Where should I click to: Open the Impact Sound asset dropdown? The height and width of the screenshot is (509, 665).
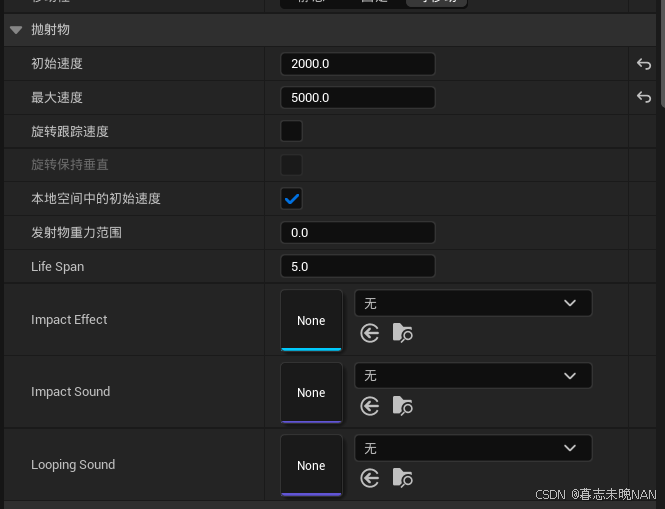473,376
